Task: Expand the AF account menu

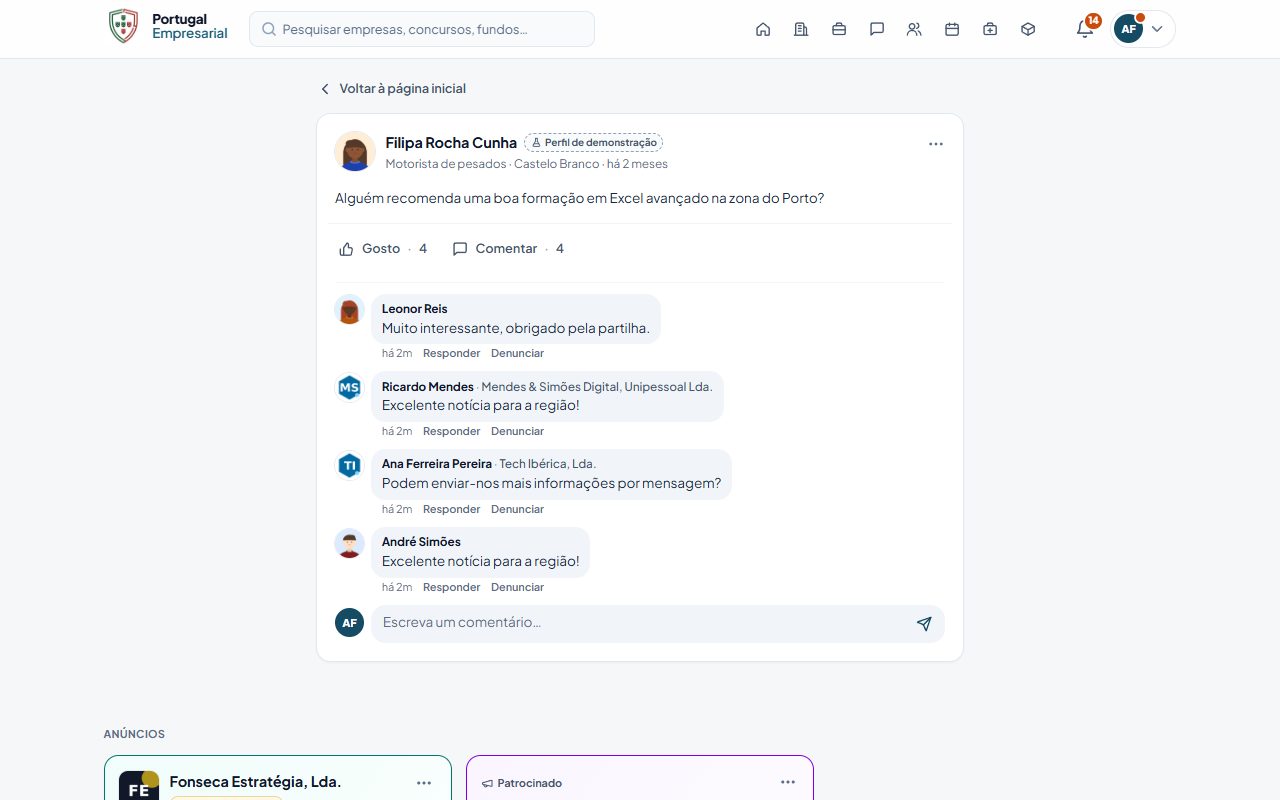Action: (x=1143, y=29)
